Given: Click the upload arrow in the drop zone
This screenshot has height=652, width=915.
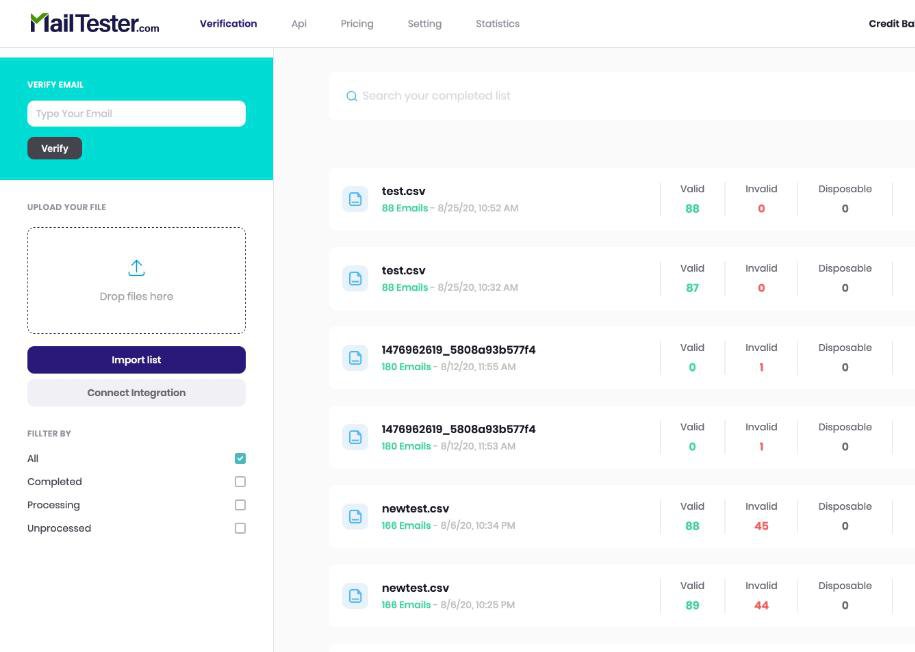Looking at the screenshot, I should pyautogui.click(x=137, y=266).
